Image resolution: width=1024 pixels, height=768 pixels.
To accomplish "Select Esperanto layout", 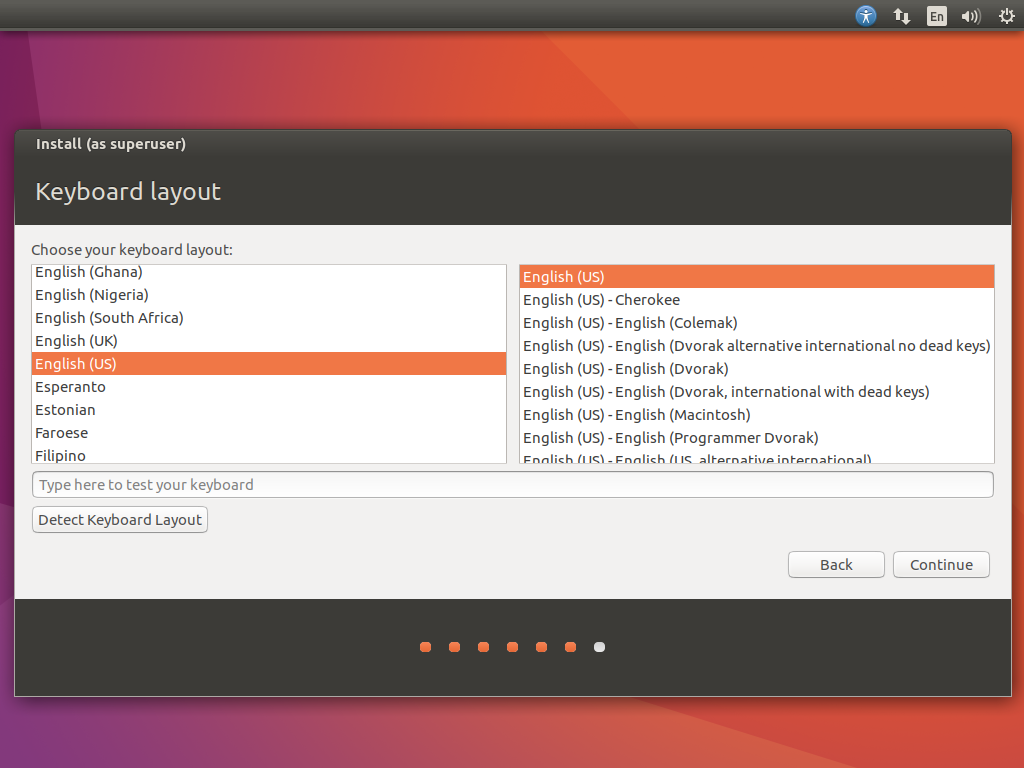I will [268, 387].
